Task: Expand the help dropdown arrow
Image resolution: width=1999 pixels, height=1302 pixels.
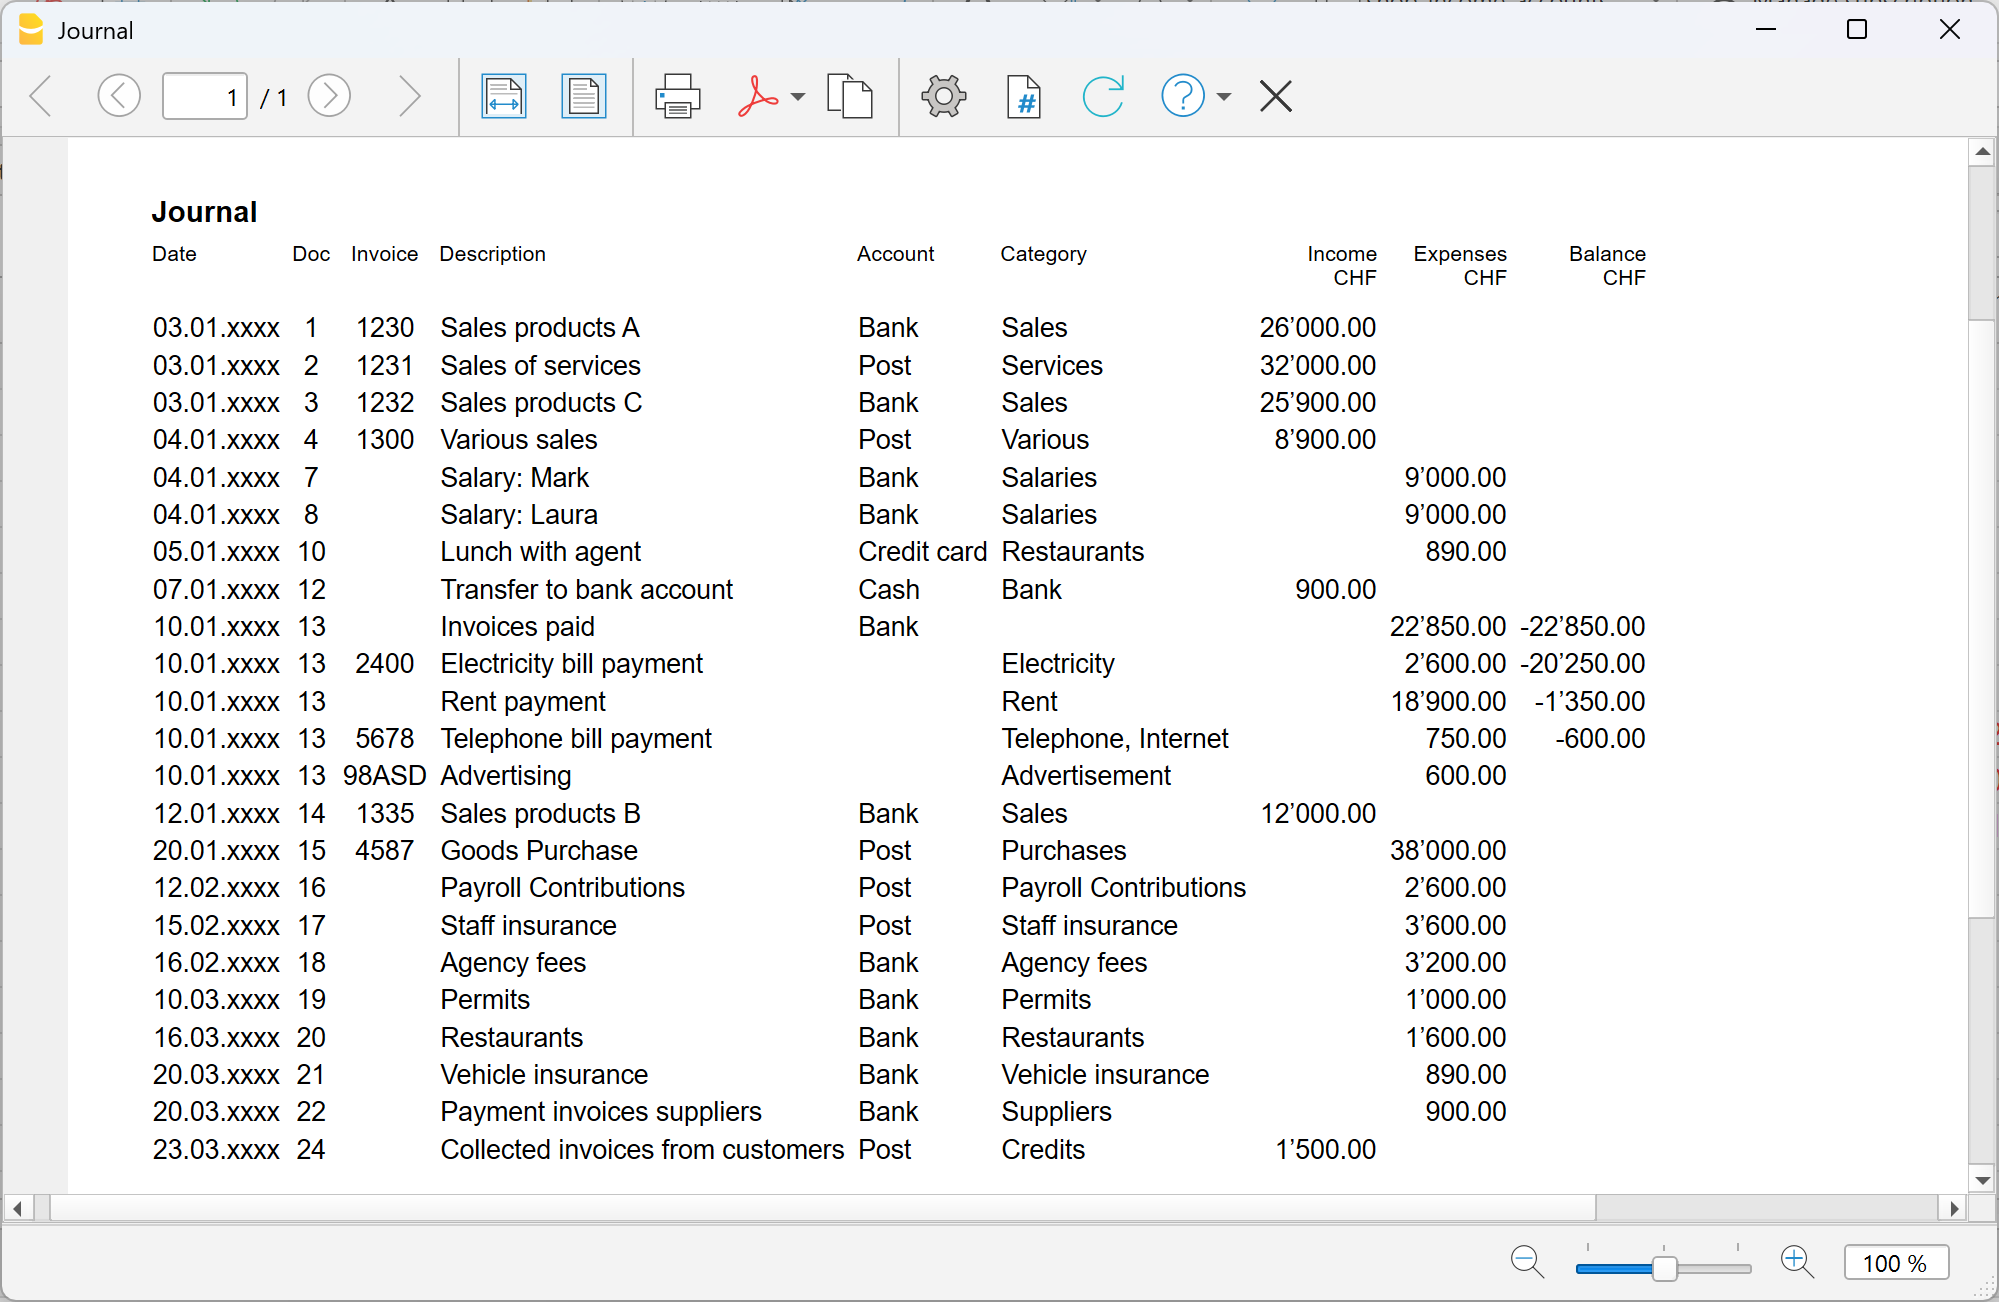Action: pyautogui.click(x=1224, y=97)
